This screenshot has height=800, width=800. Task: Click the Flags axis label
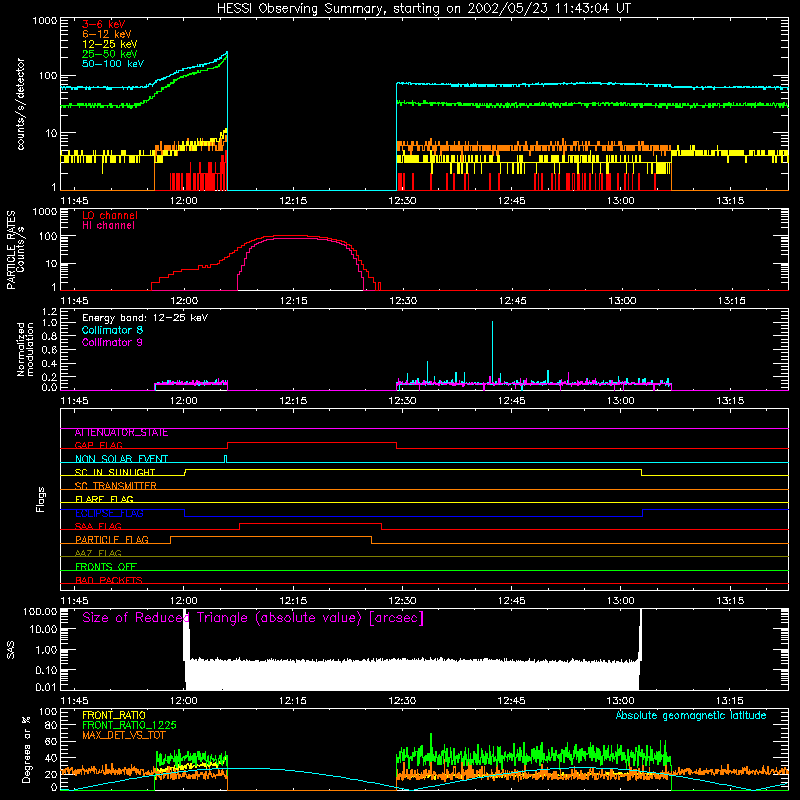click(40, 499)
